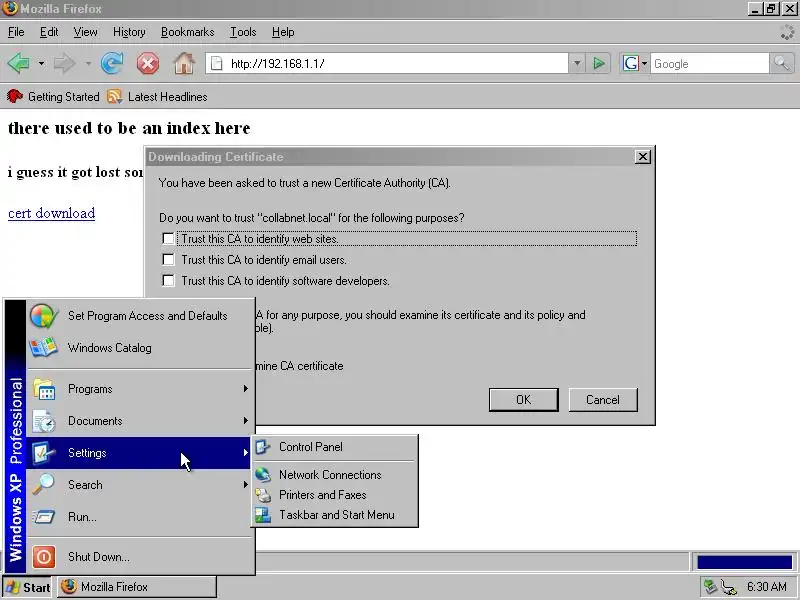Close the Downloading Certificate dialog
800x600 pixels.
(642, 157)
